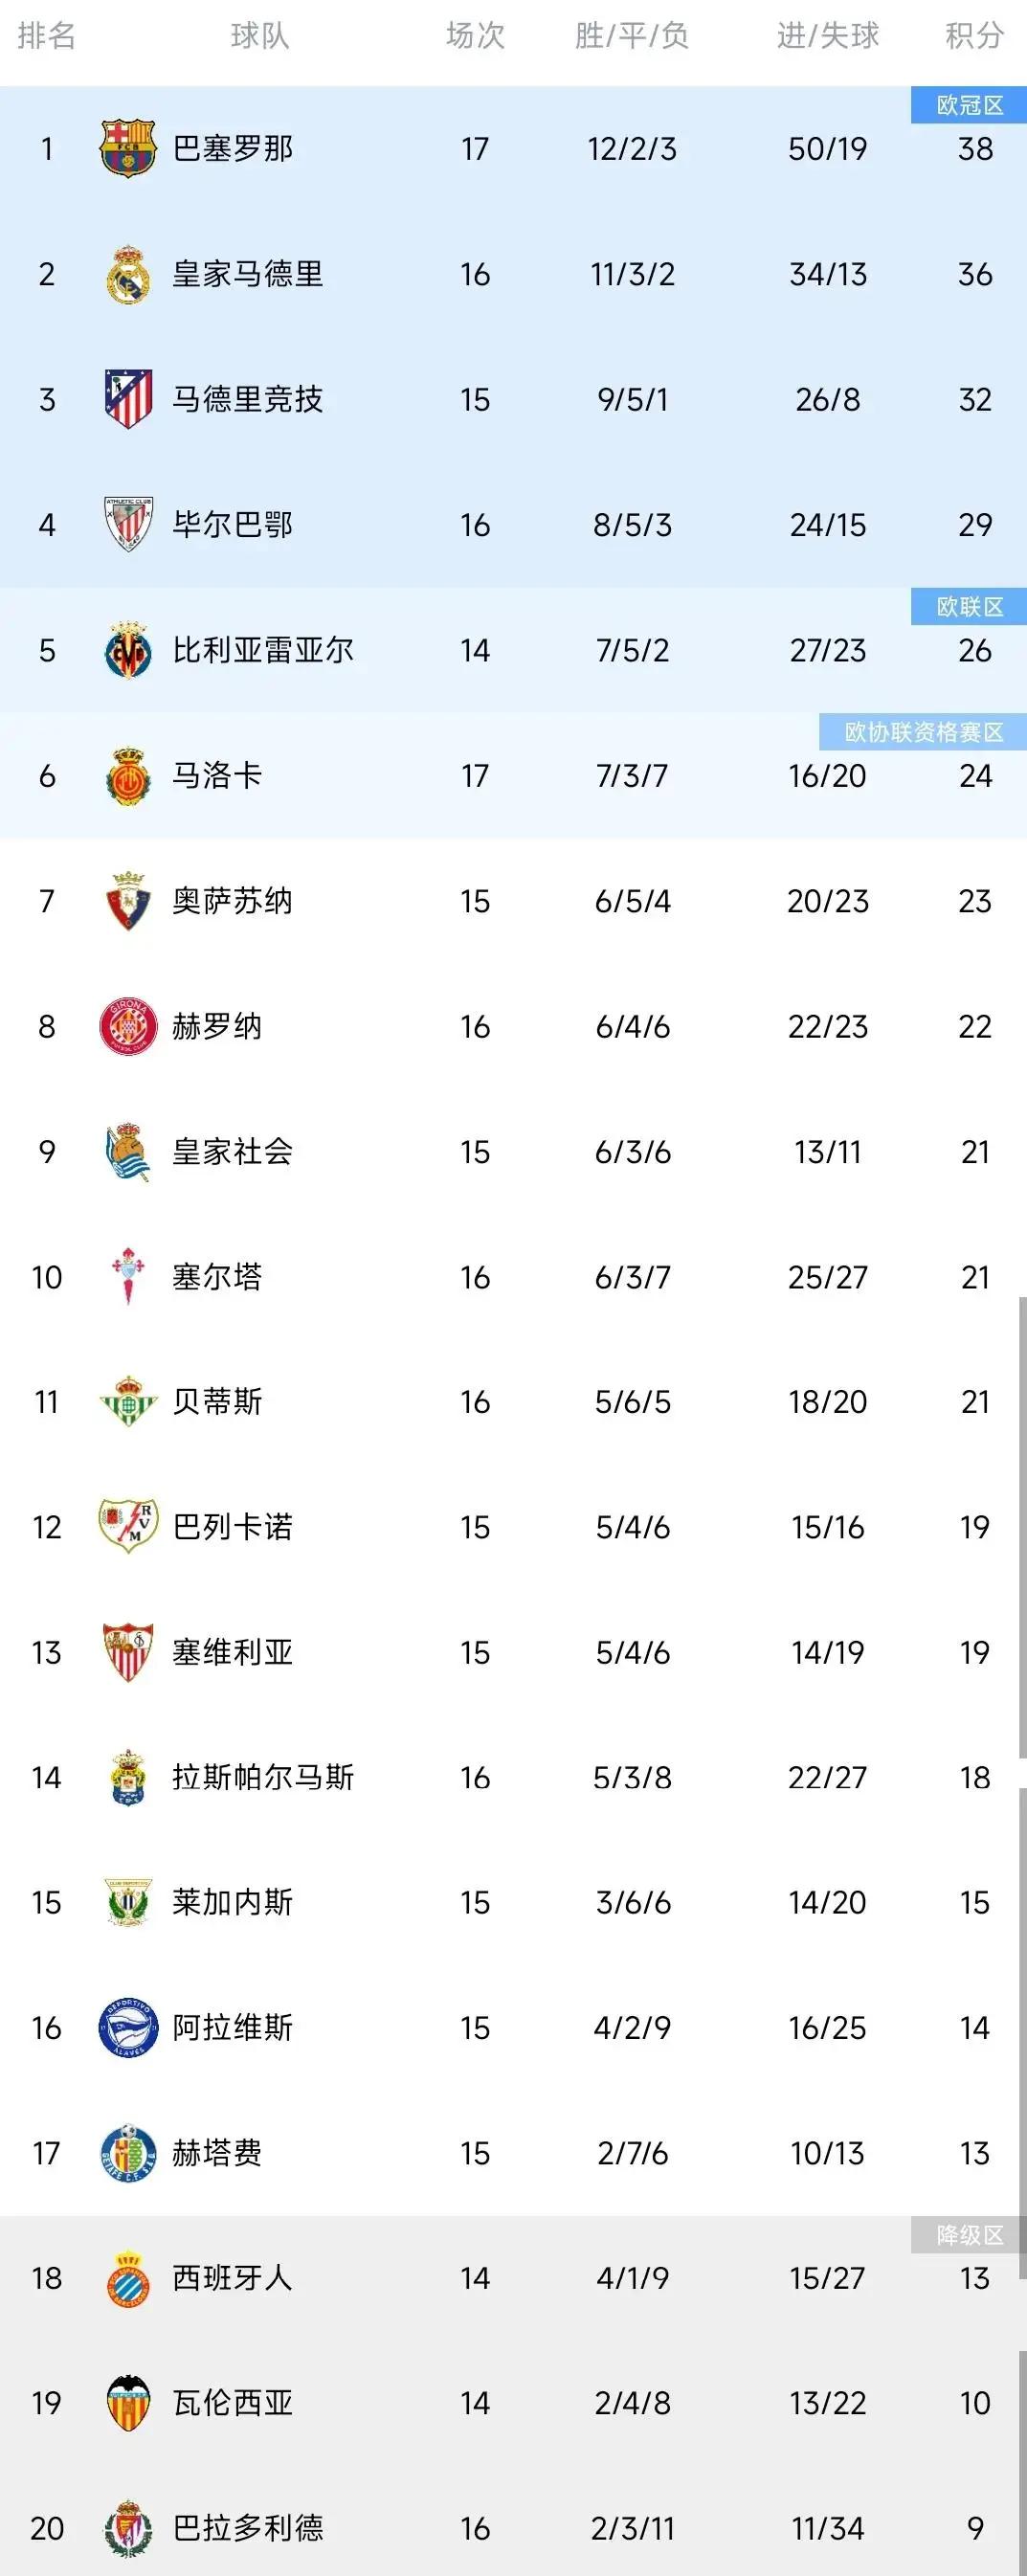Click the 积分 column header
Screen dimensions: 1027x2576
point(975,36)
